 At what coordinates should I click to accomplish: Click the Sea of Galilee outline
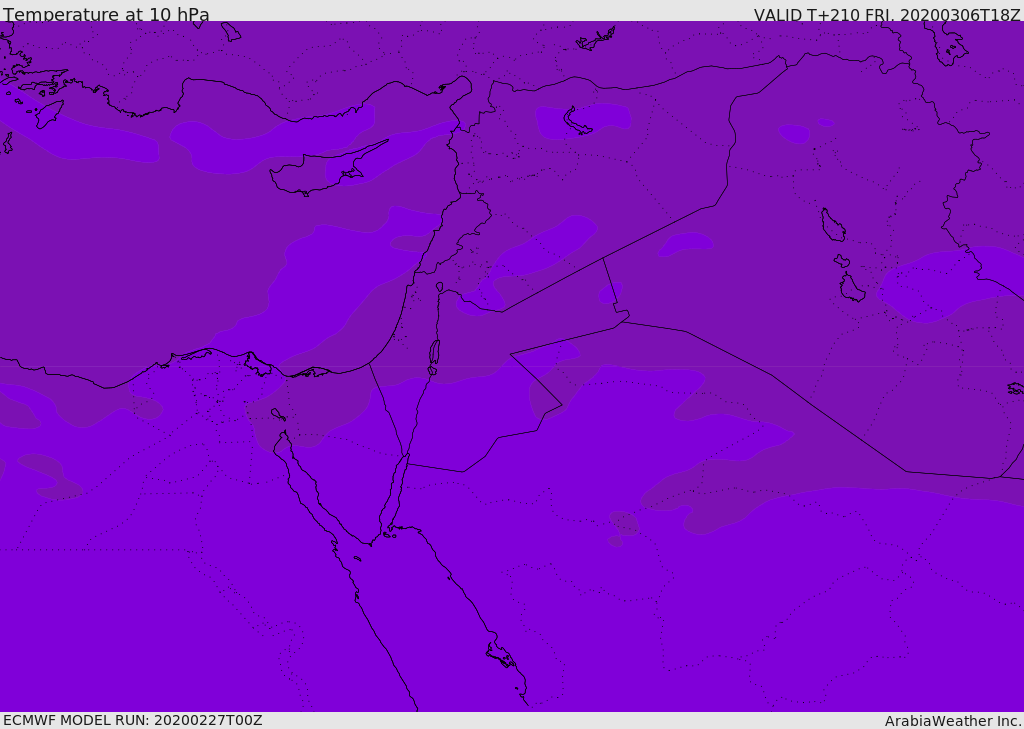[x=439, y=287]
